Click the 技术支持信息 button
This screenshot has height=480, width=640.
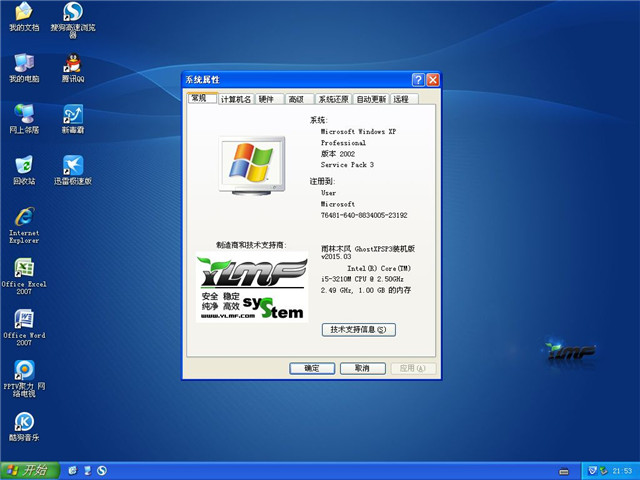coord(359,330)
